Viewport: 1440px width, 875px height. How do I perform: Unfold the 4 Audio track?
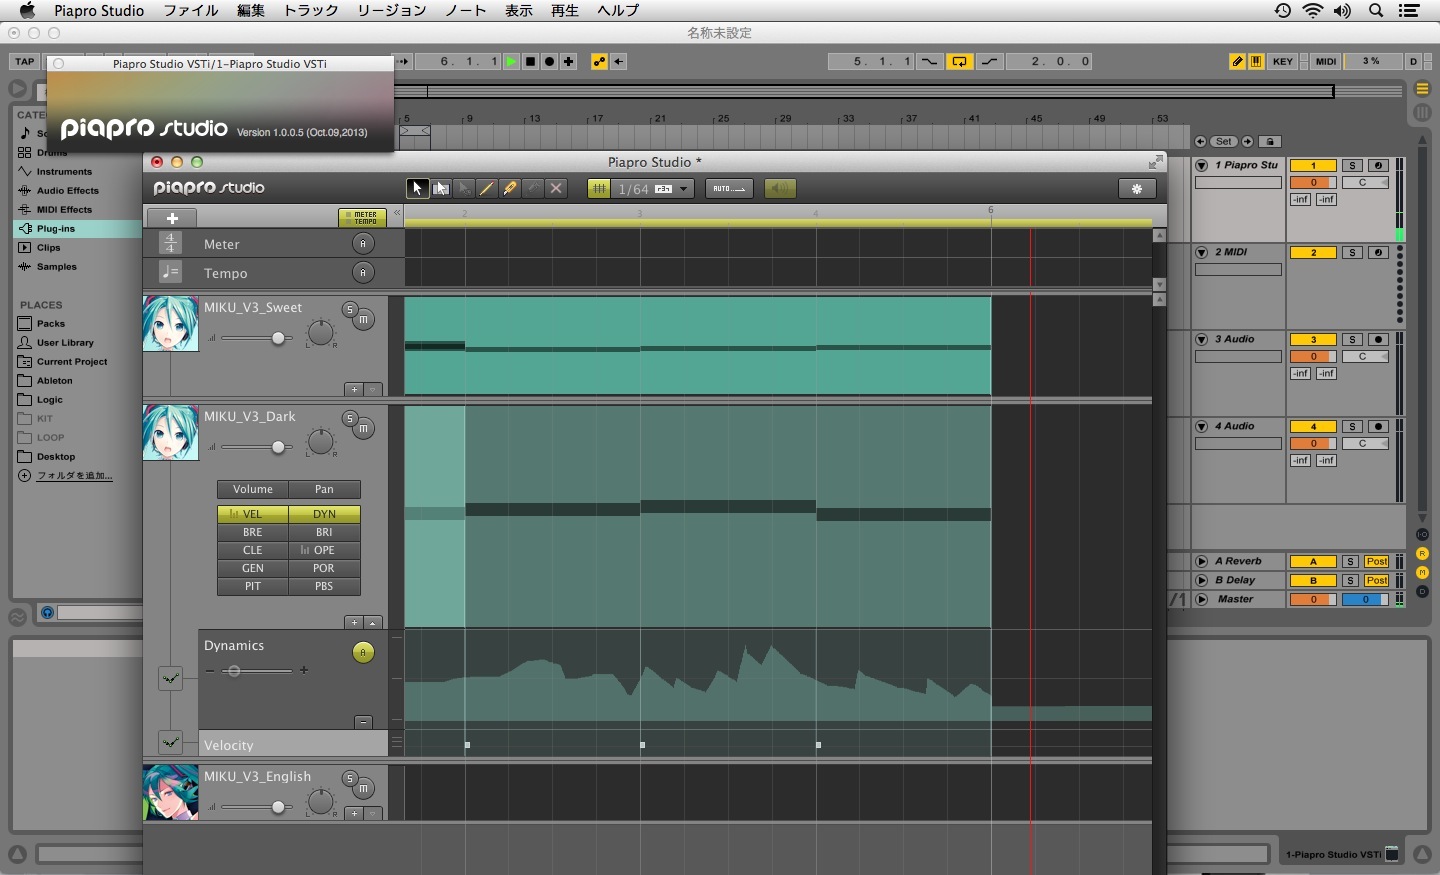(x=1202, y=426)
